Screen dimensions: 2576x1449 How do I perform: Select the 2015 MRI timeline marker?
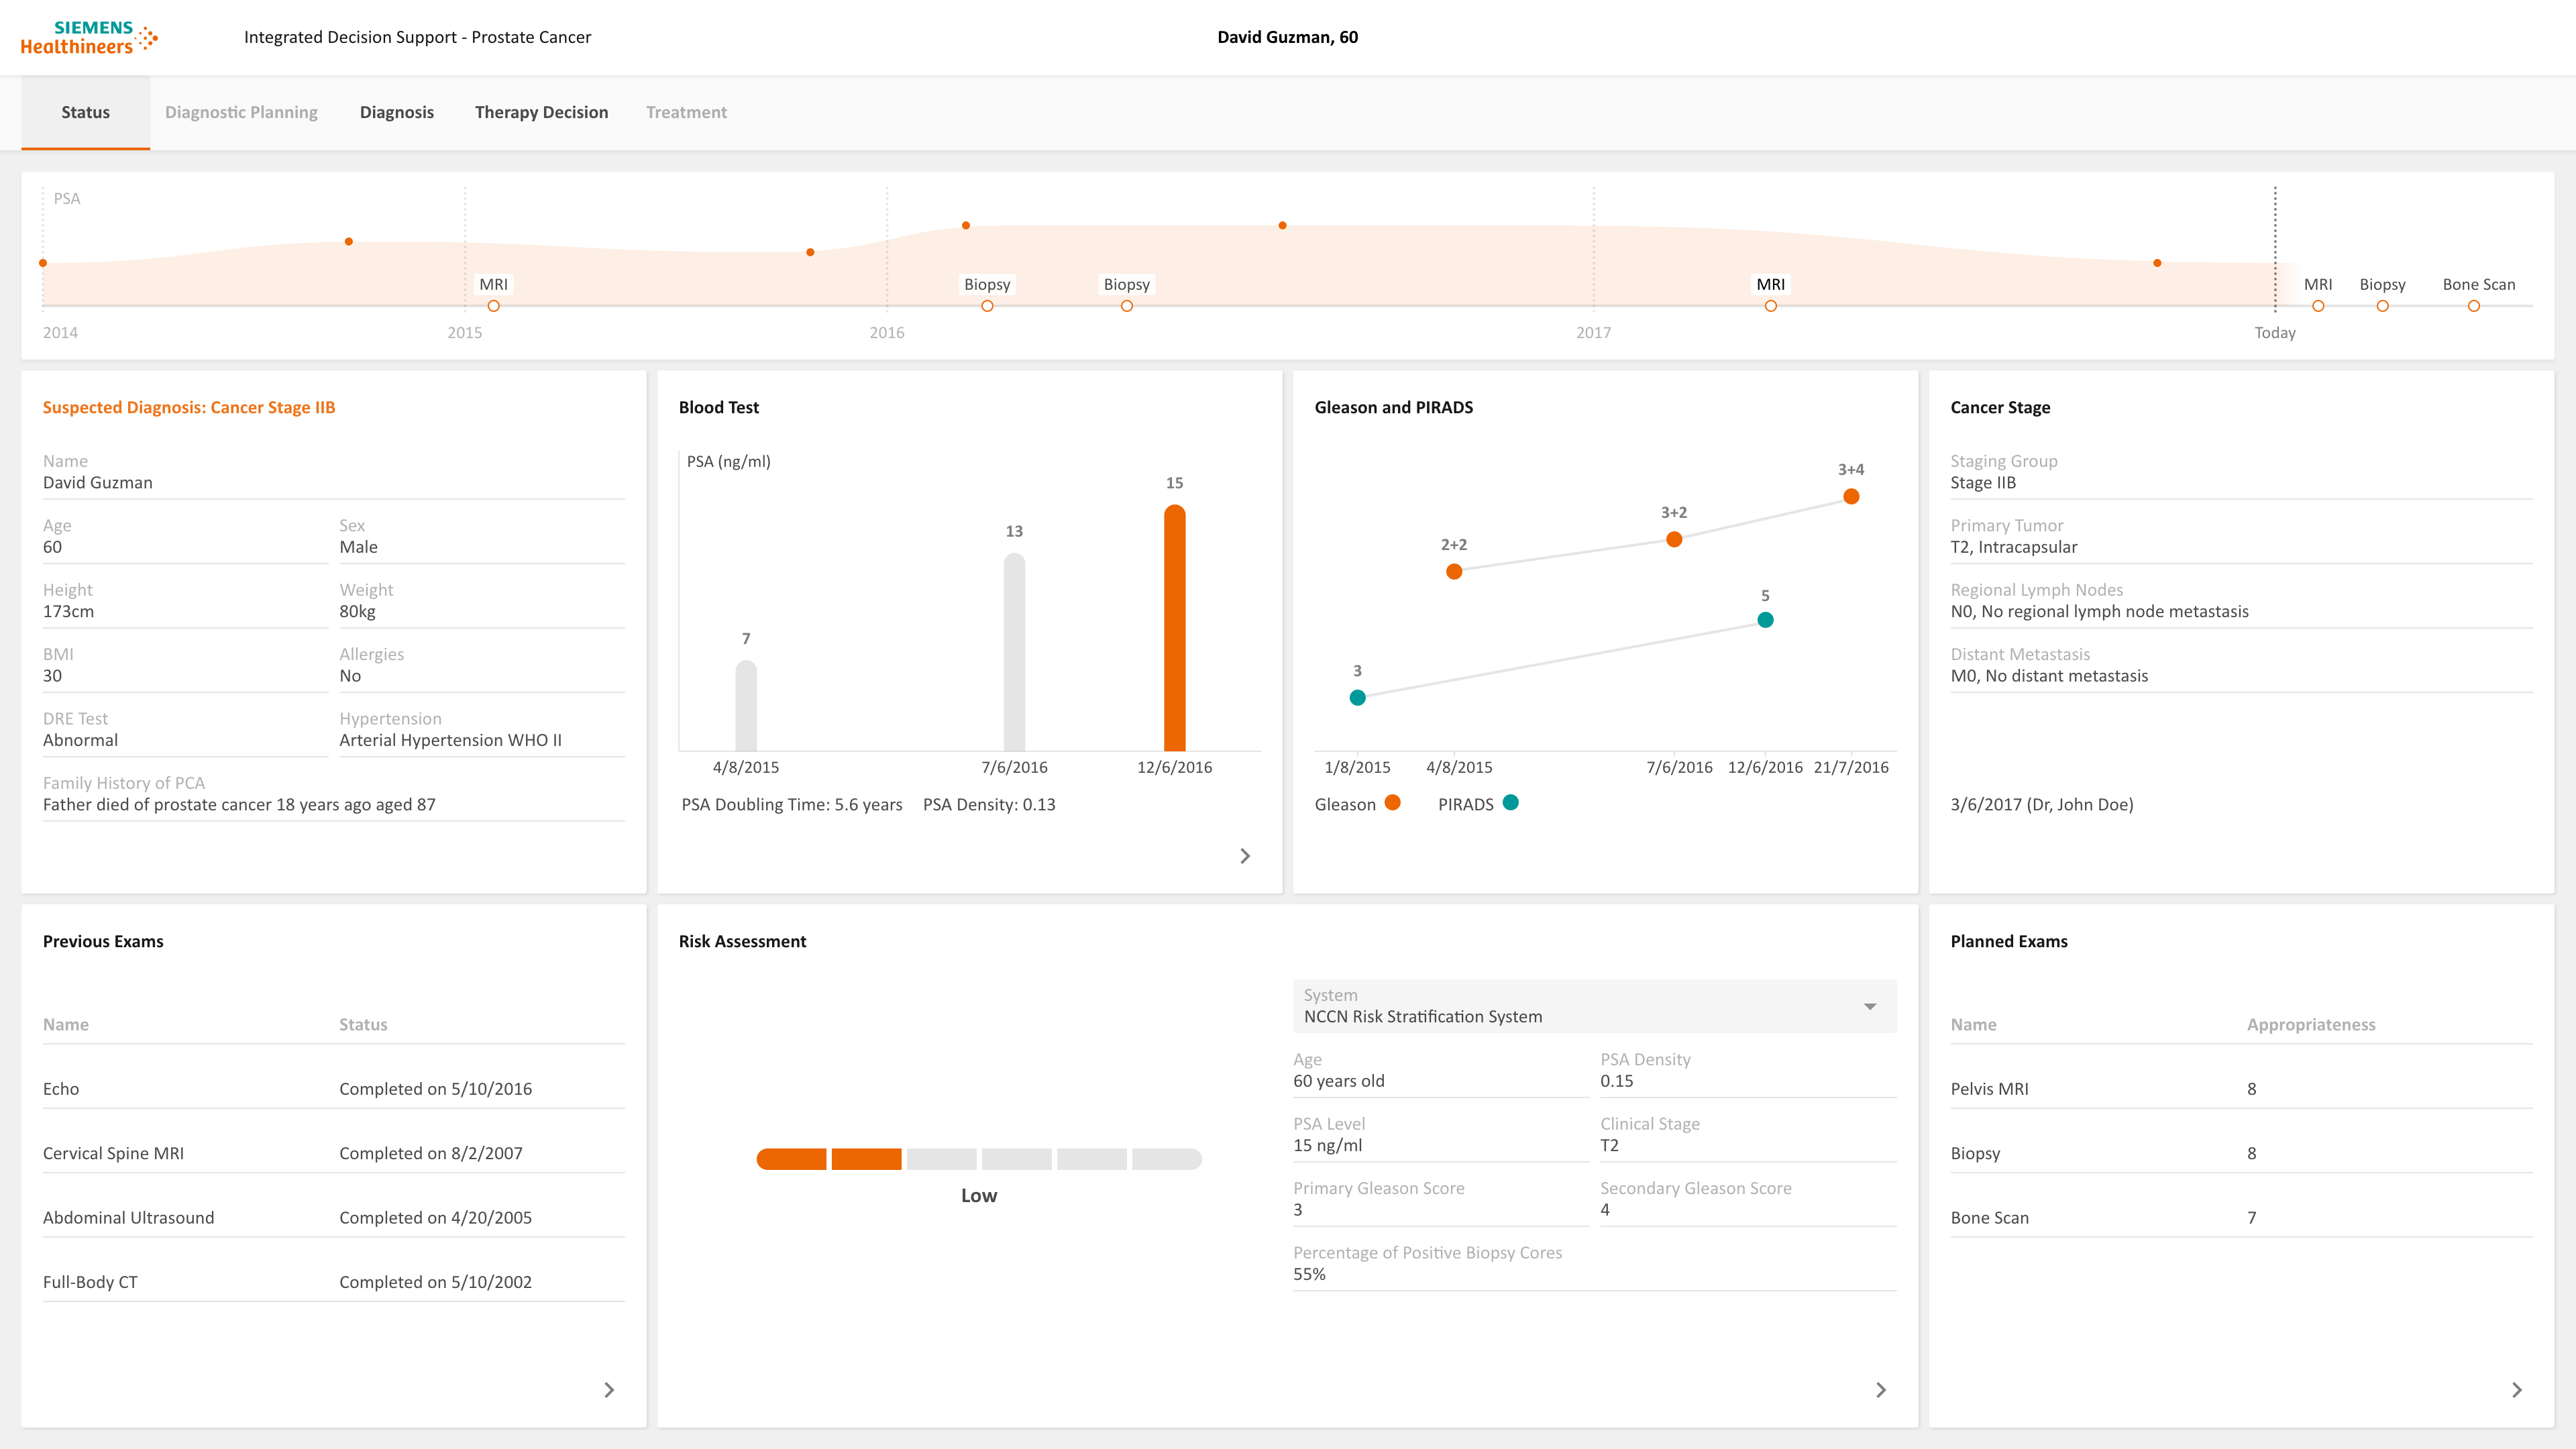(x=493, y=306)
